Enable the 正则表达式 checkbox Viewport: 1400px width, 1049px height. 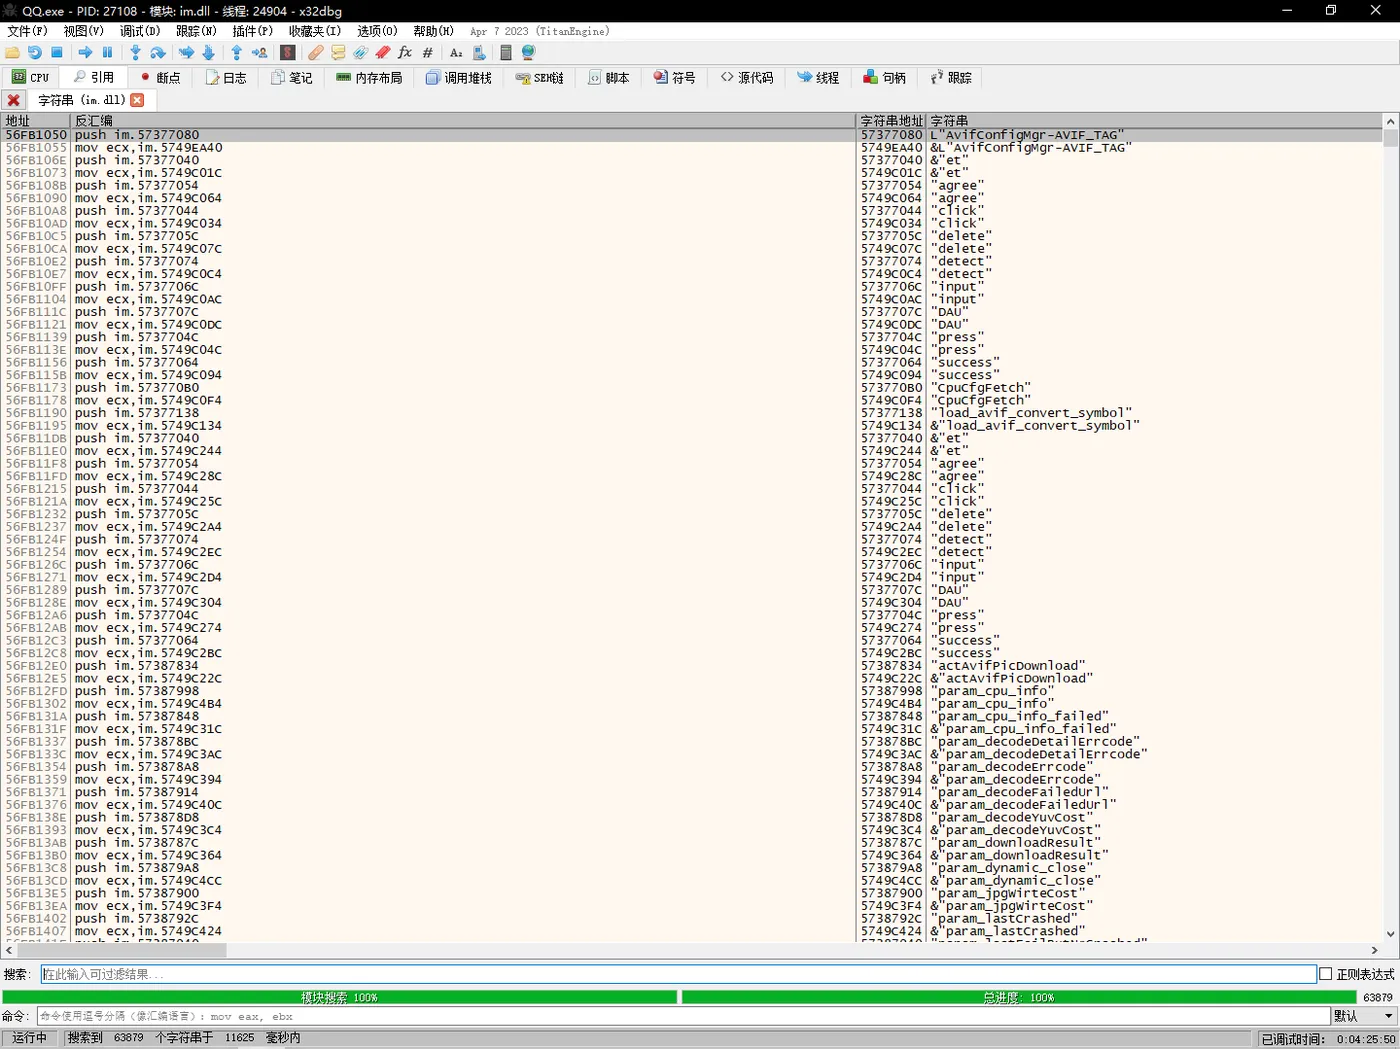point(1326,974)
